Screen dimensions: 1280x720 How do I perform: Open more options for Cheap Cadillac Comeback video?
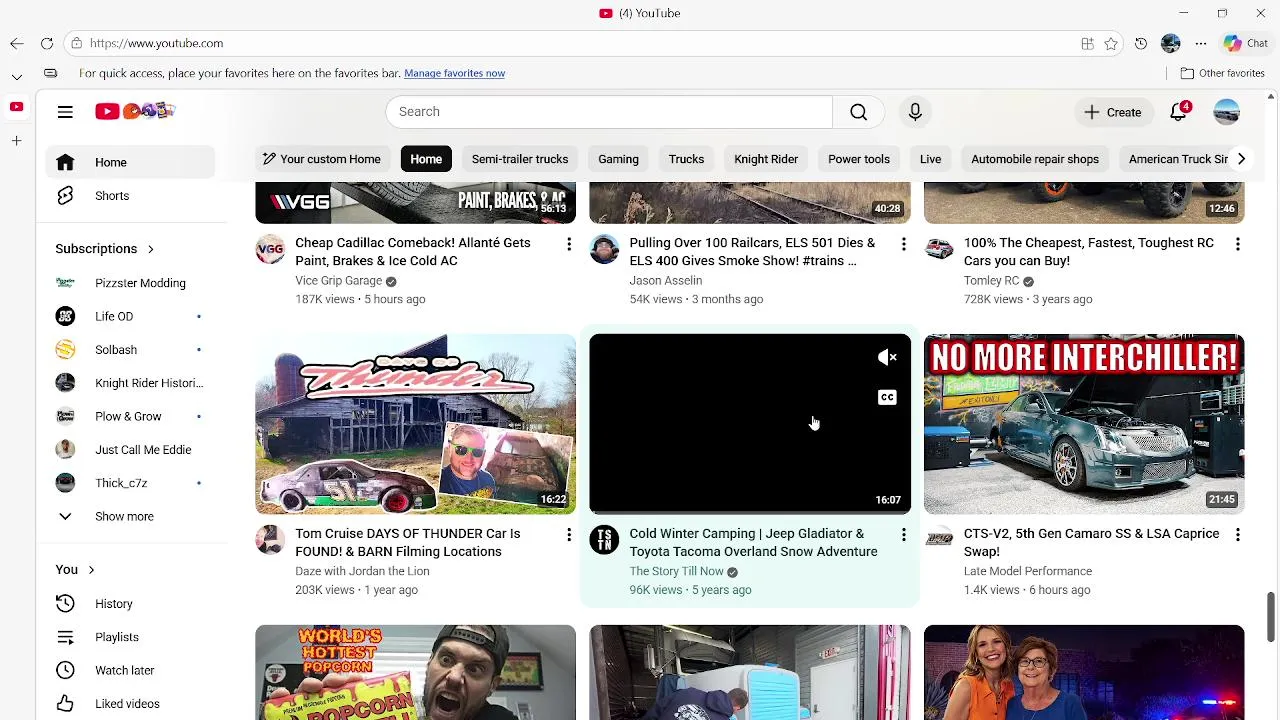pyautogui.click(x=569, y=244)
